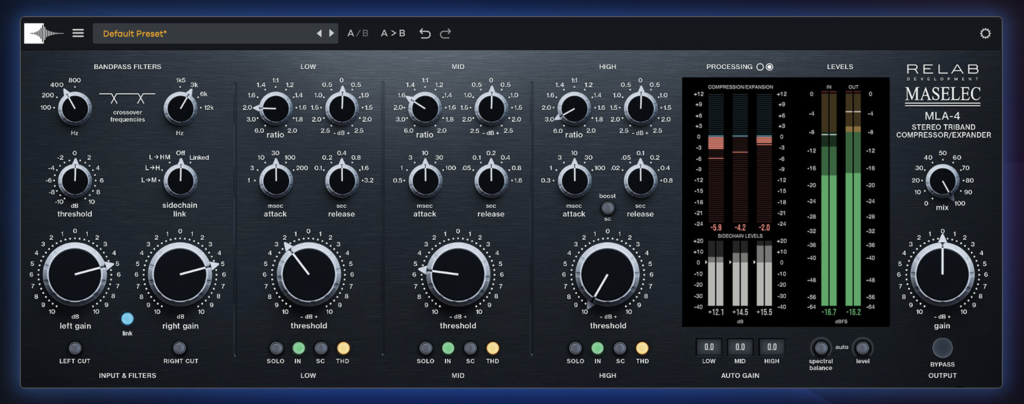This screenshot has width=1024, height=404.
Task: Click the LOW band attack knob
Action: [275, 180]
